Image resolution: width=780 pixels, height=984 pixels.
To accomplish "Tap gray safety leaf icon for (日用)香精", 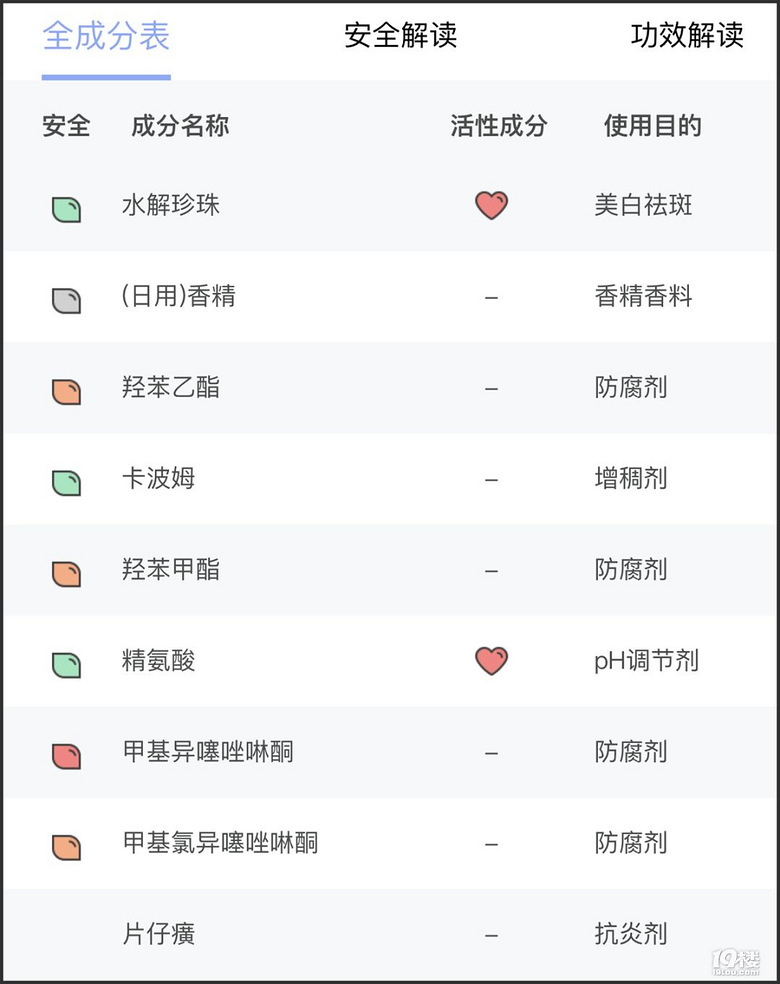I will pyautogui.click(x=66, y=301).
